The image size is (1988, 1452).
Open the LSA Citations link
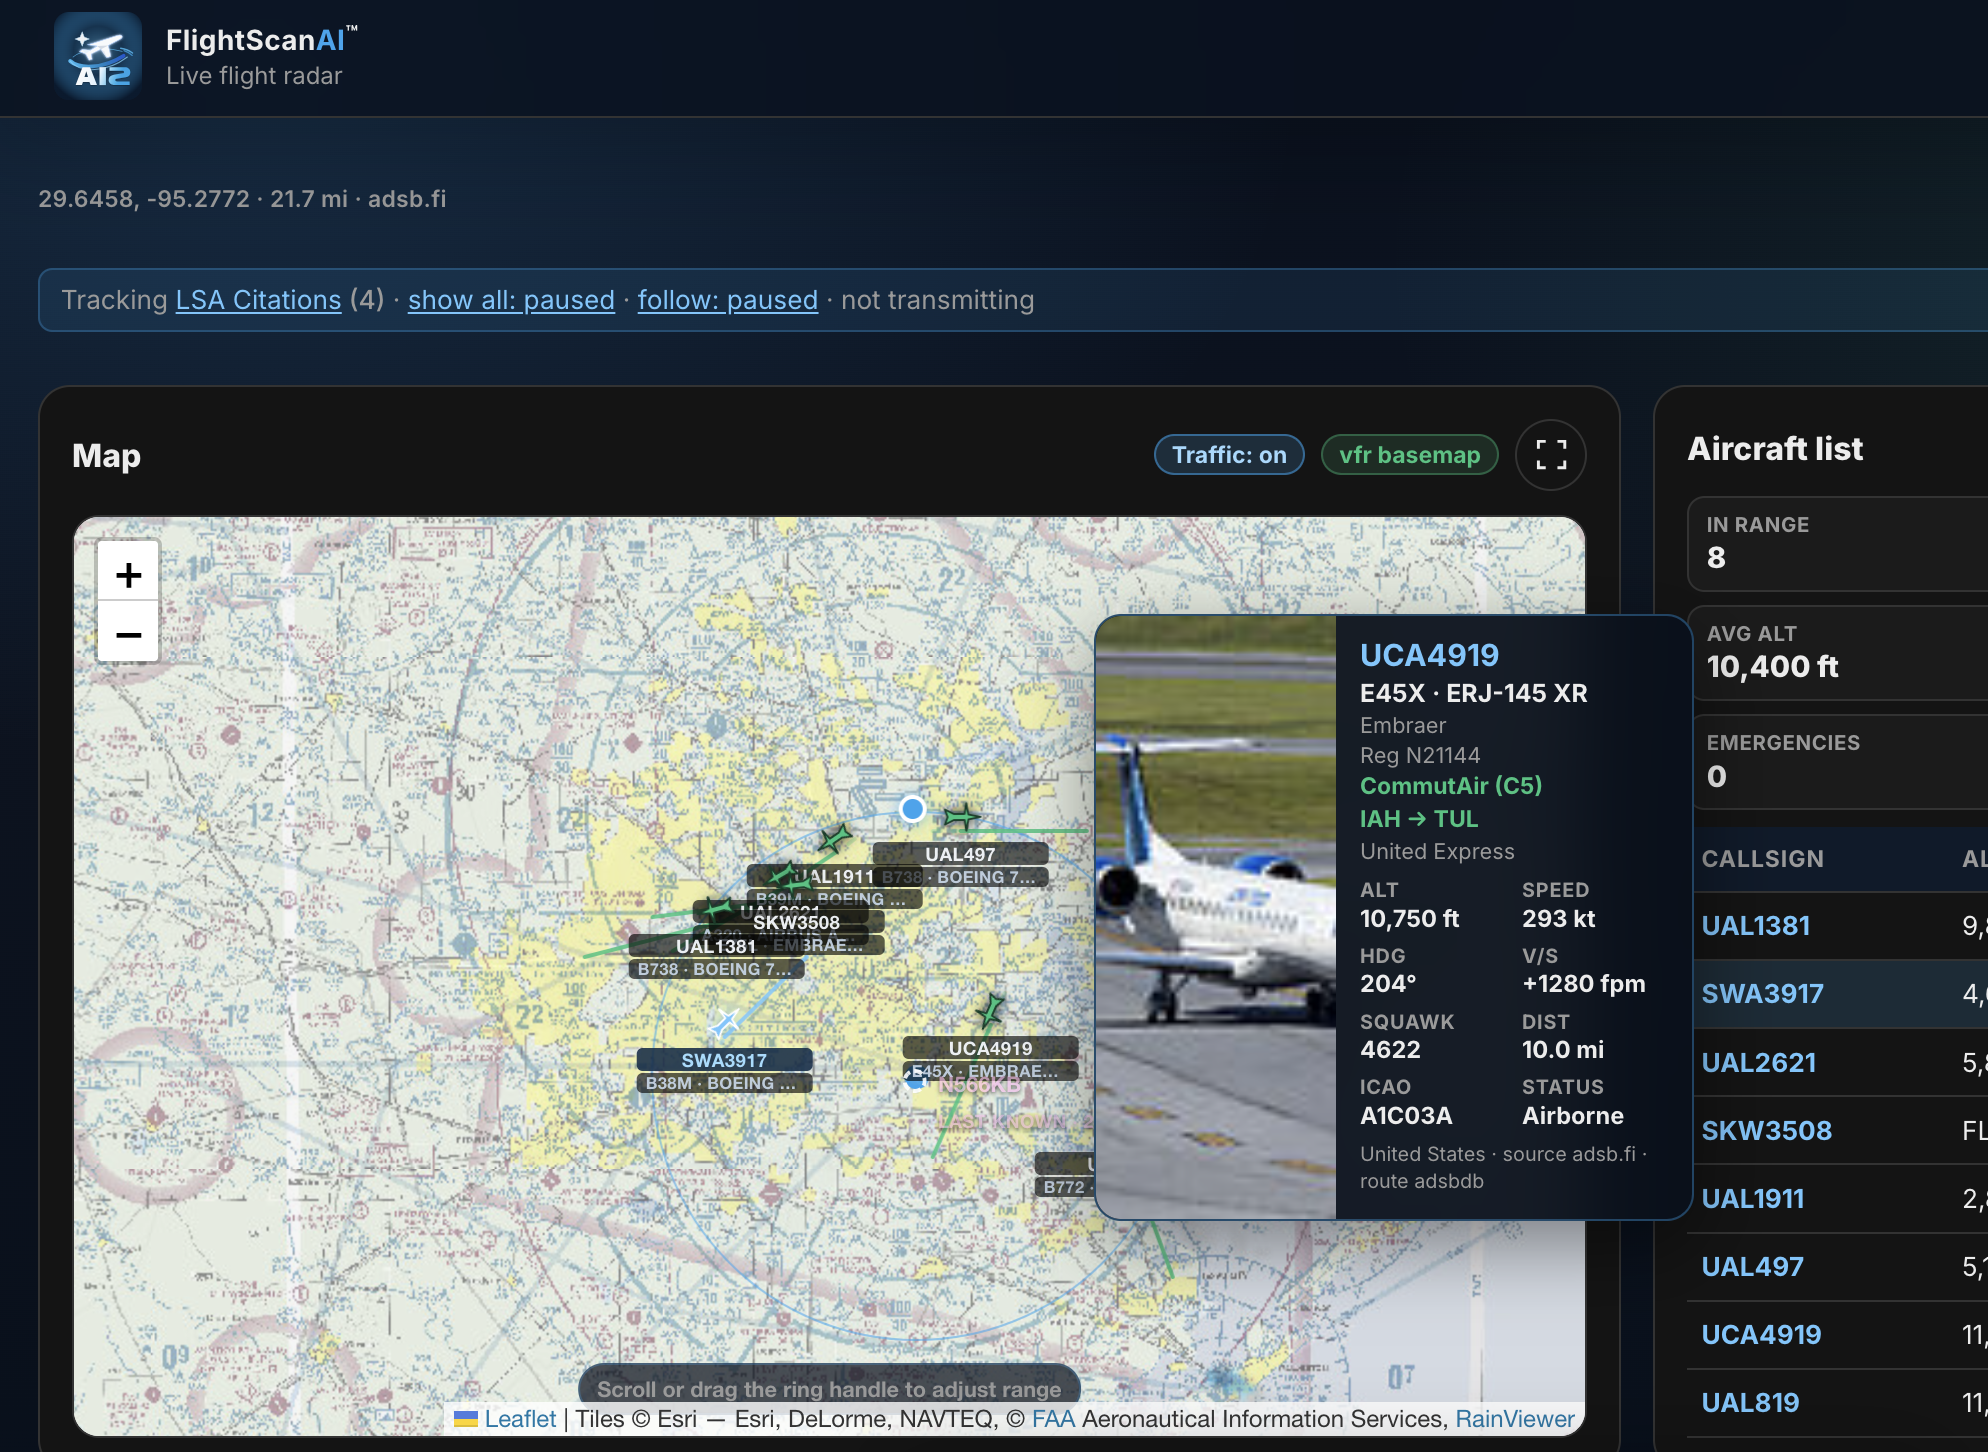pyautogui.click(x=258, y=300)
